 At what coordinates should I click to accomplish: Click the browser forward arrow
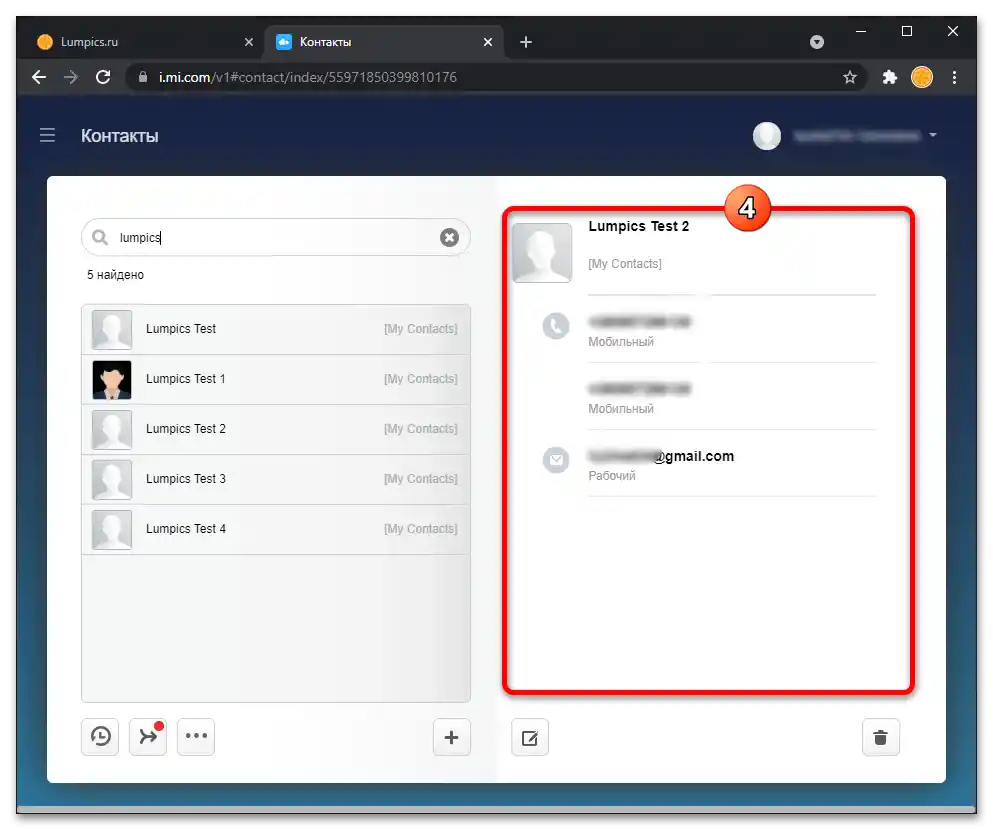point(71,77)
